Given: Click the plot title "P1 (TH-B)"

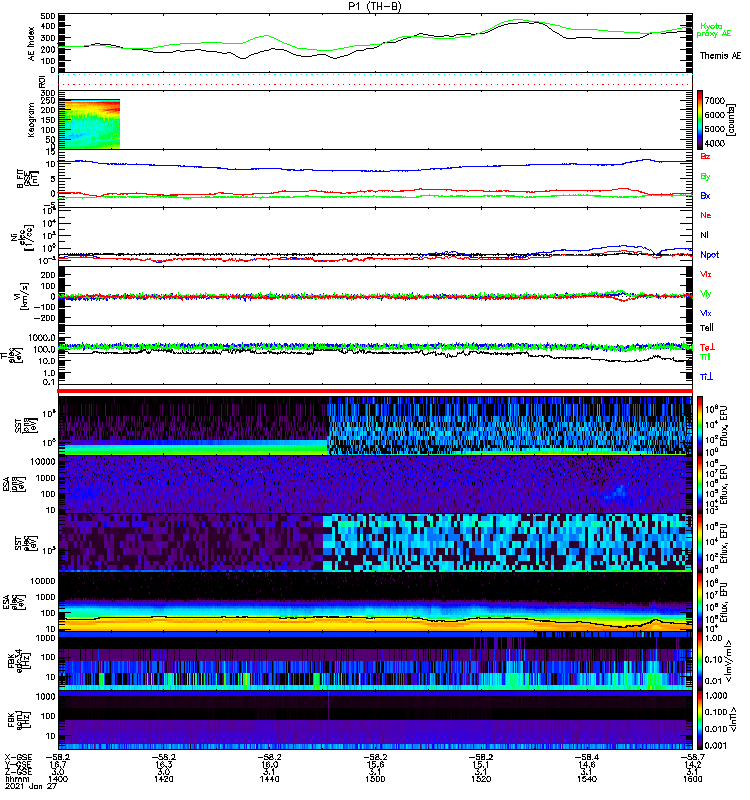Looking at the screenshot, I should coord(374,6).
